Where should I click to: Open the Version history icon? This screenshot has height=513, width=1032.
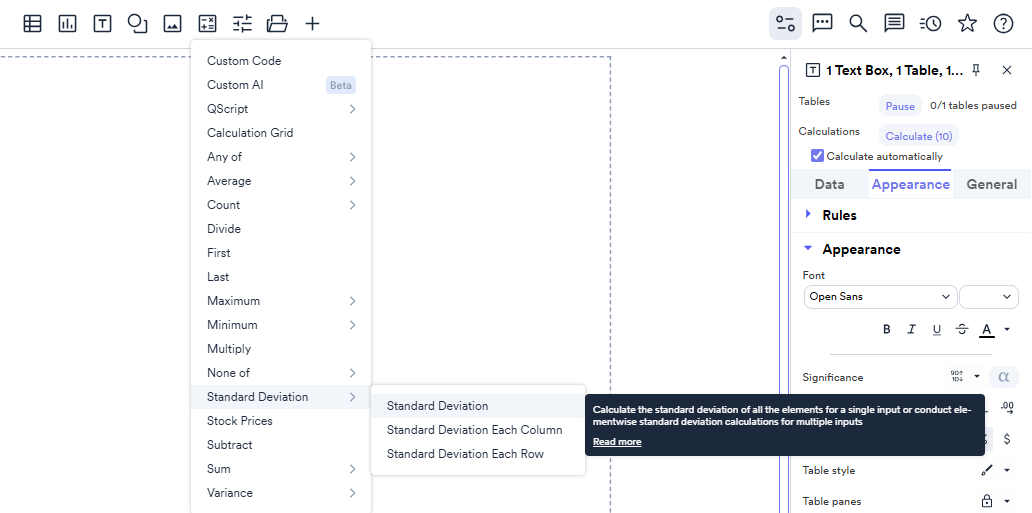click(x=930, y=24)
